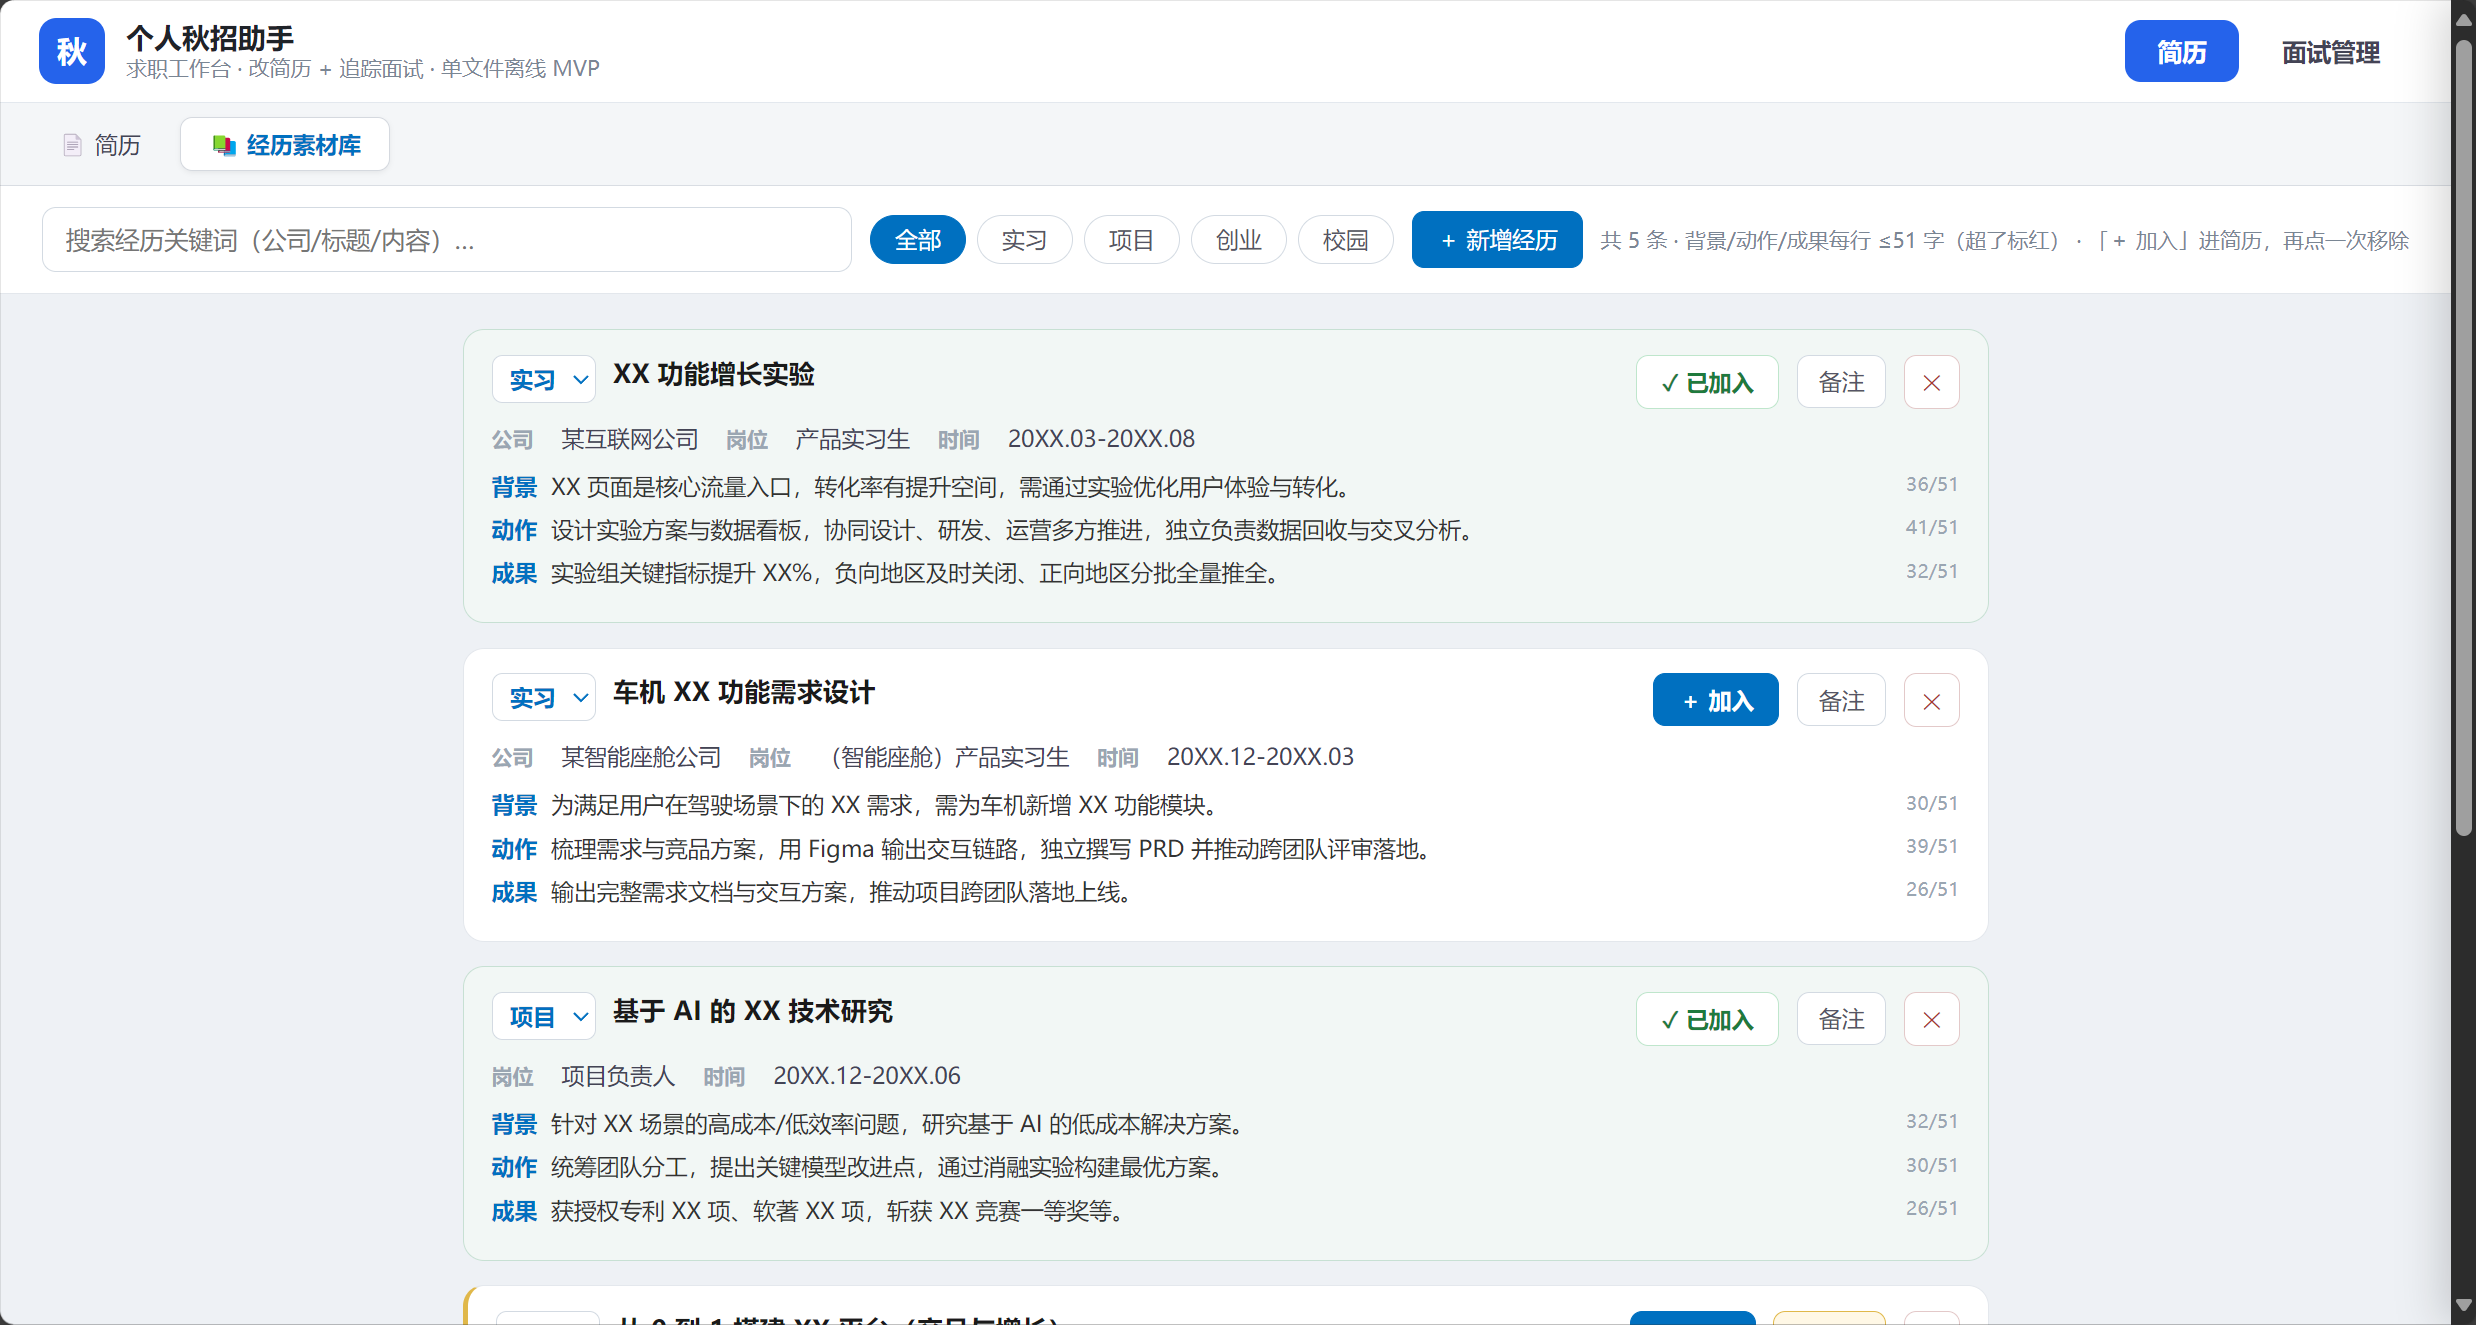
Task: Click company field 某智能座舱公司
Action: [641, 757]
